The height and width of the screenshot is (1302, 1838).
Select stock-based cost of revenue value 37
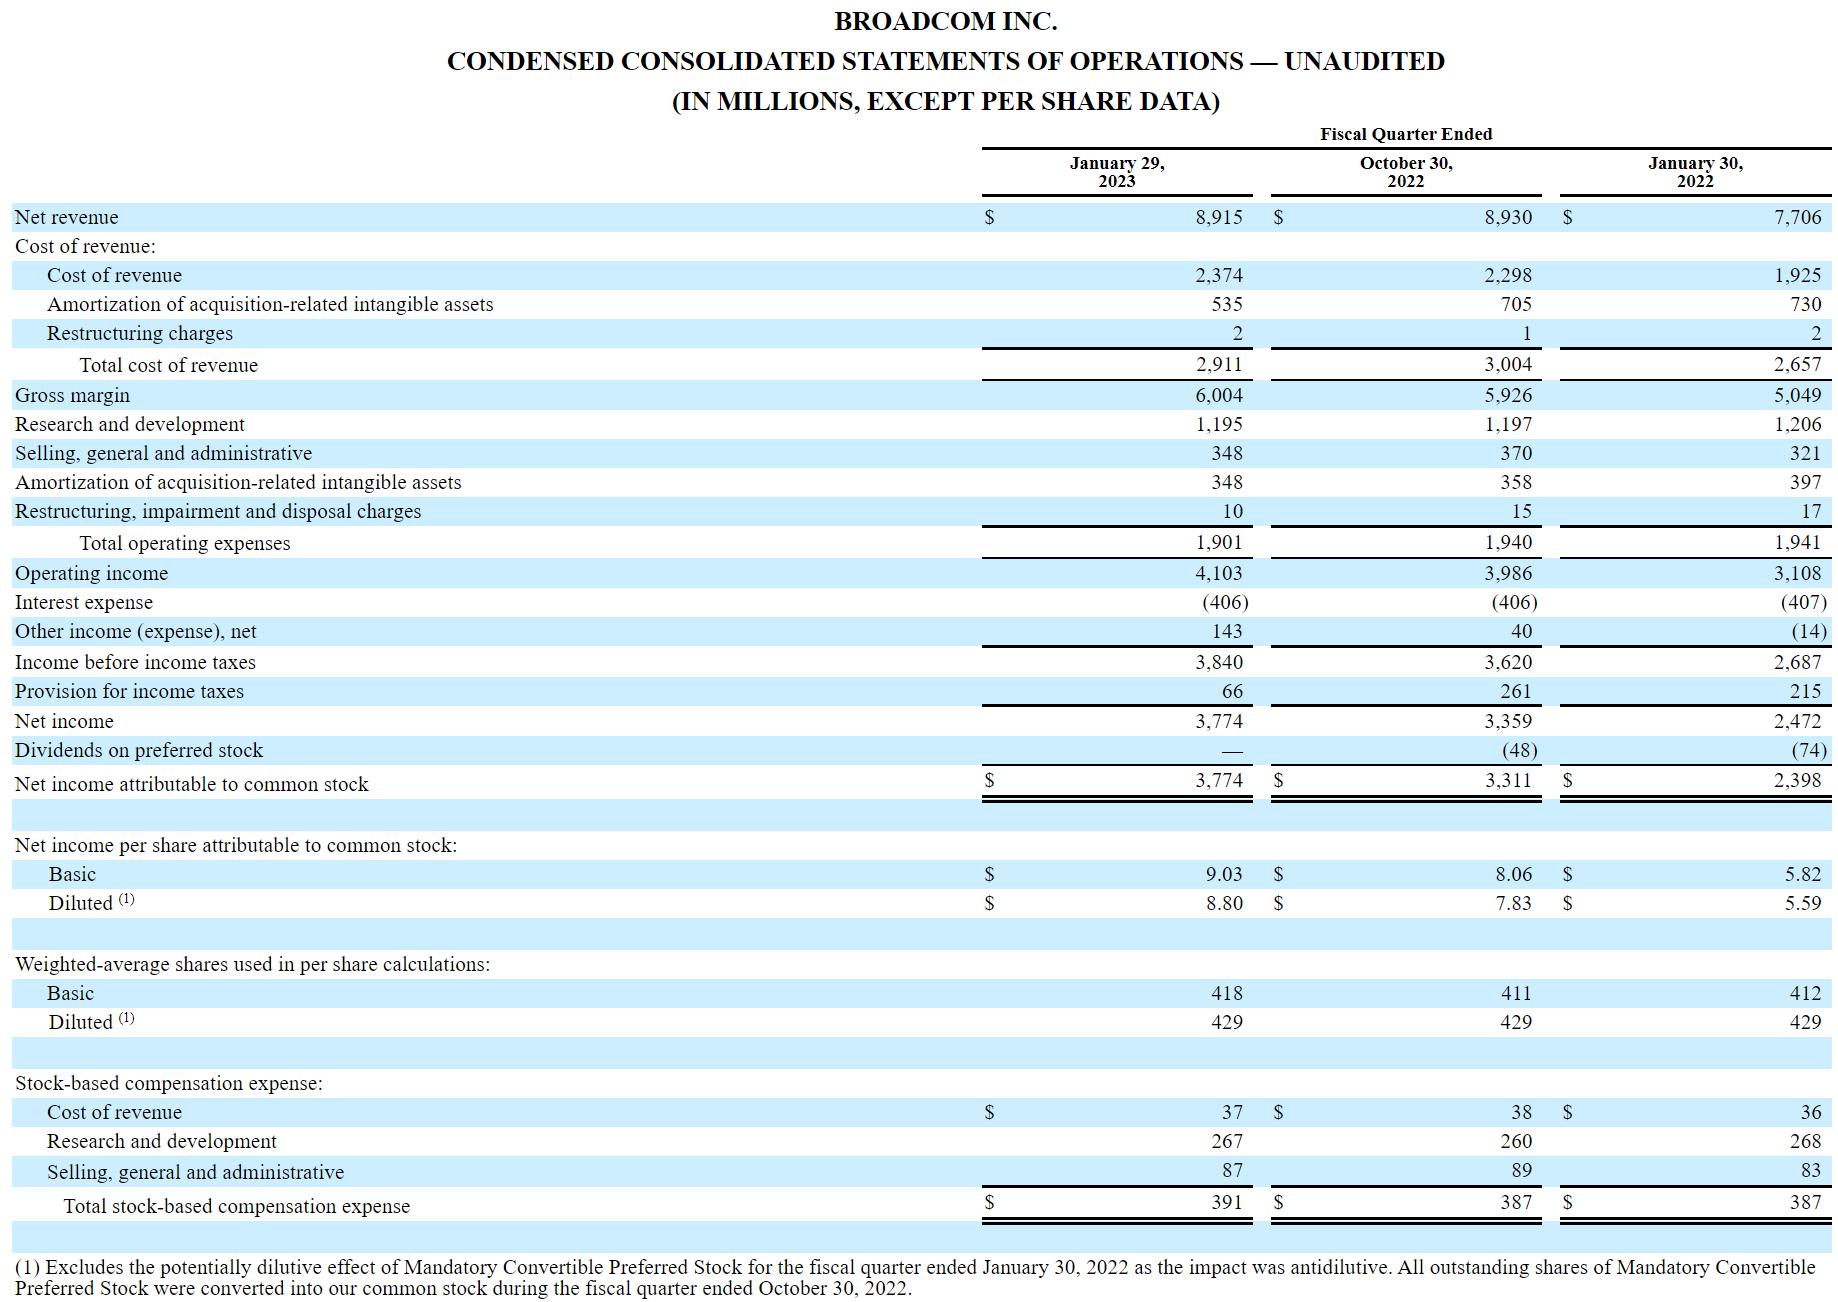point(1232,1112)
